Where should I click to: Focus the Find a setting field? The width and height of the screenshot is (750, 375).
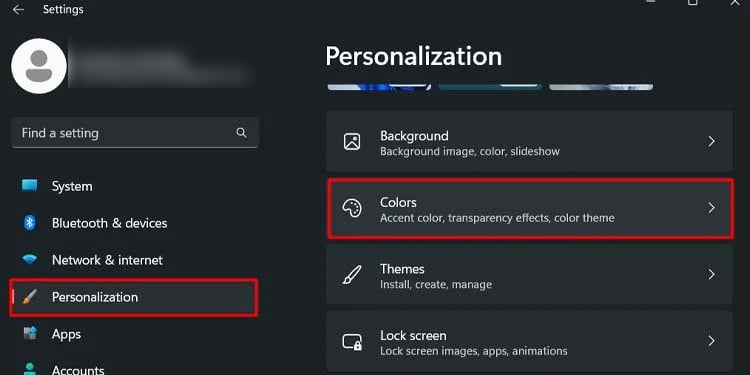pyautogui.click(x=135, y=133)
